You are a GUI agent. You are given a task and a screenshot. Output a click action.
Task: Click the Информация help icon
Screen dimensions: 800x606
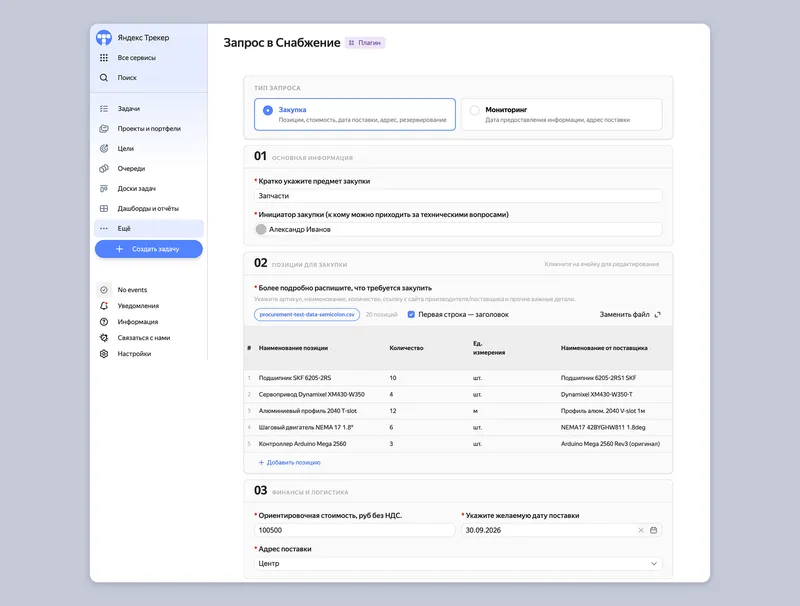[x=104, y=322]
